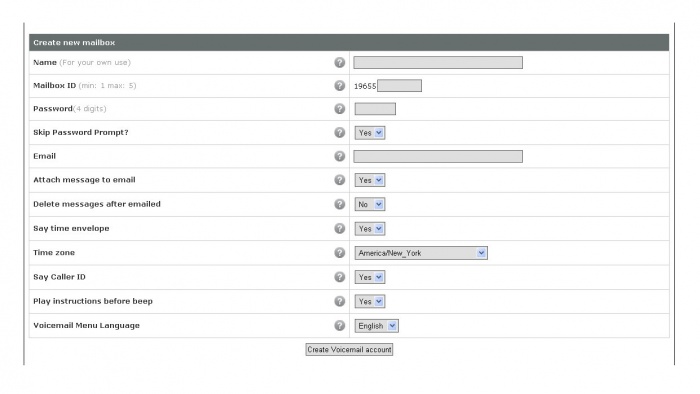Open help for Attach message to email
The width and height of the screenshot is (700, 394).
(x=340, y=180)
